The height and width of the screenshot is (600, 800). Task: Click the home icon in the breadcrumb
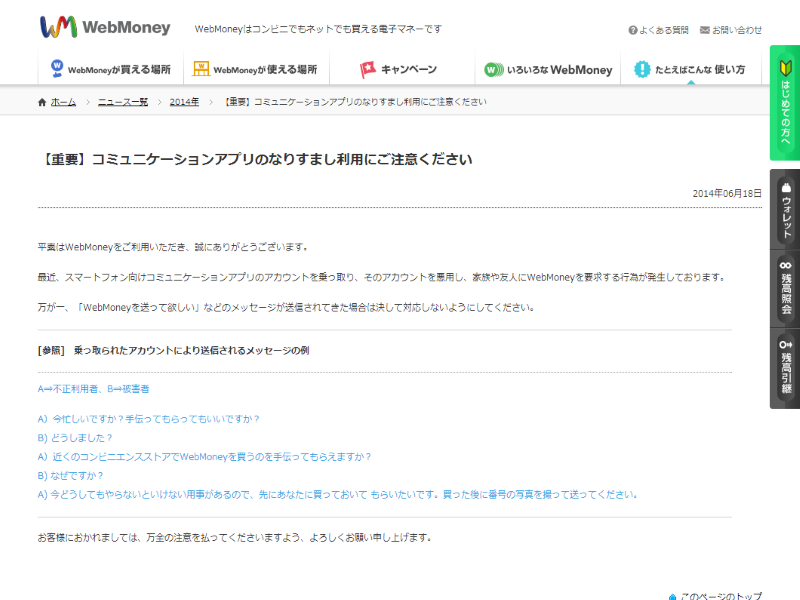coord(41,102)
